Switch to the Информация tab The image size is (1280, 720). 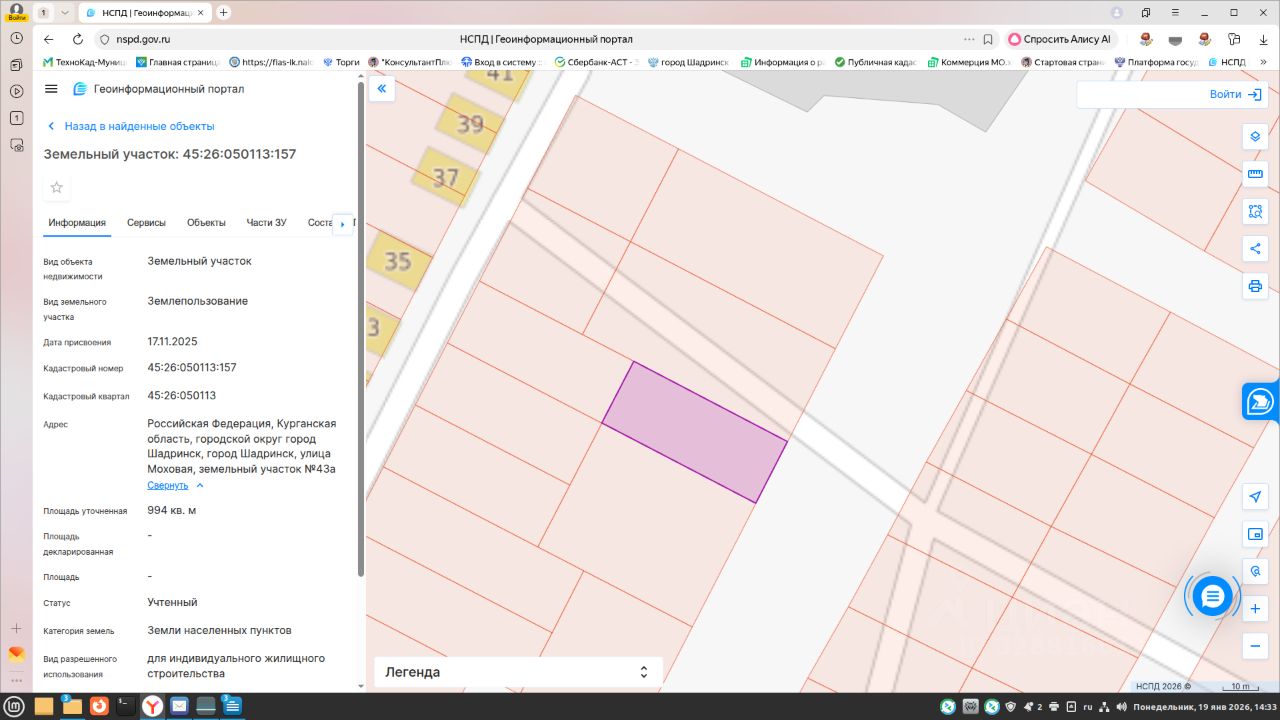(x=77, y=223)
